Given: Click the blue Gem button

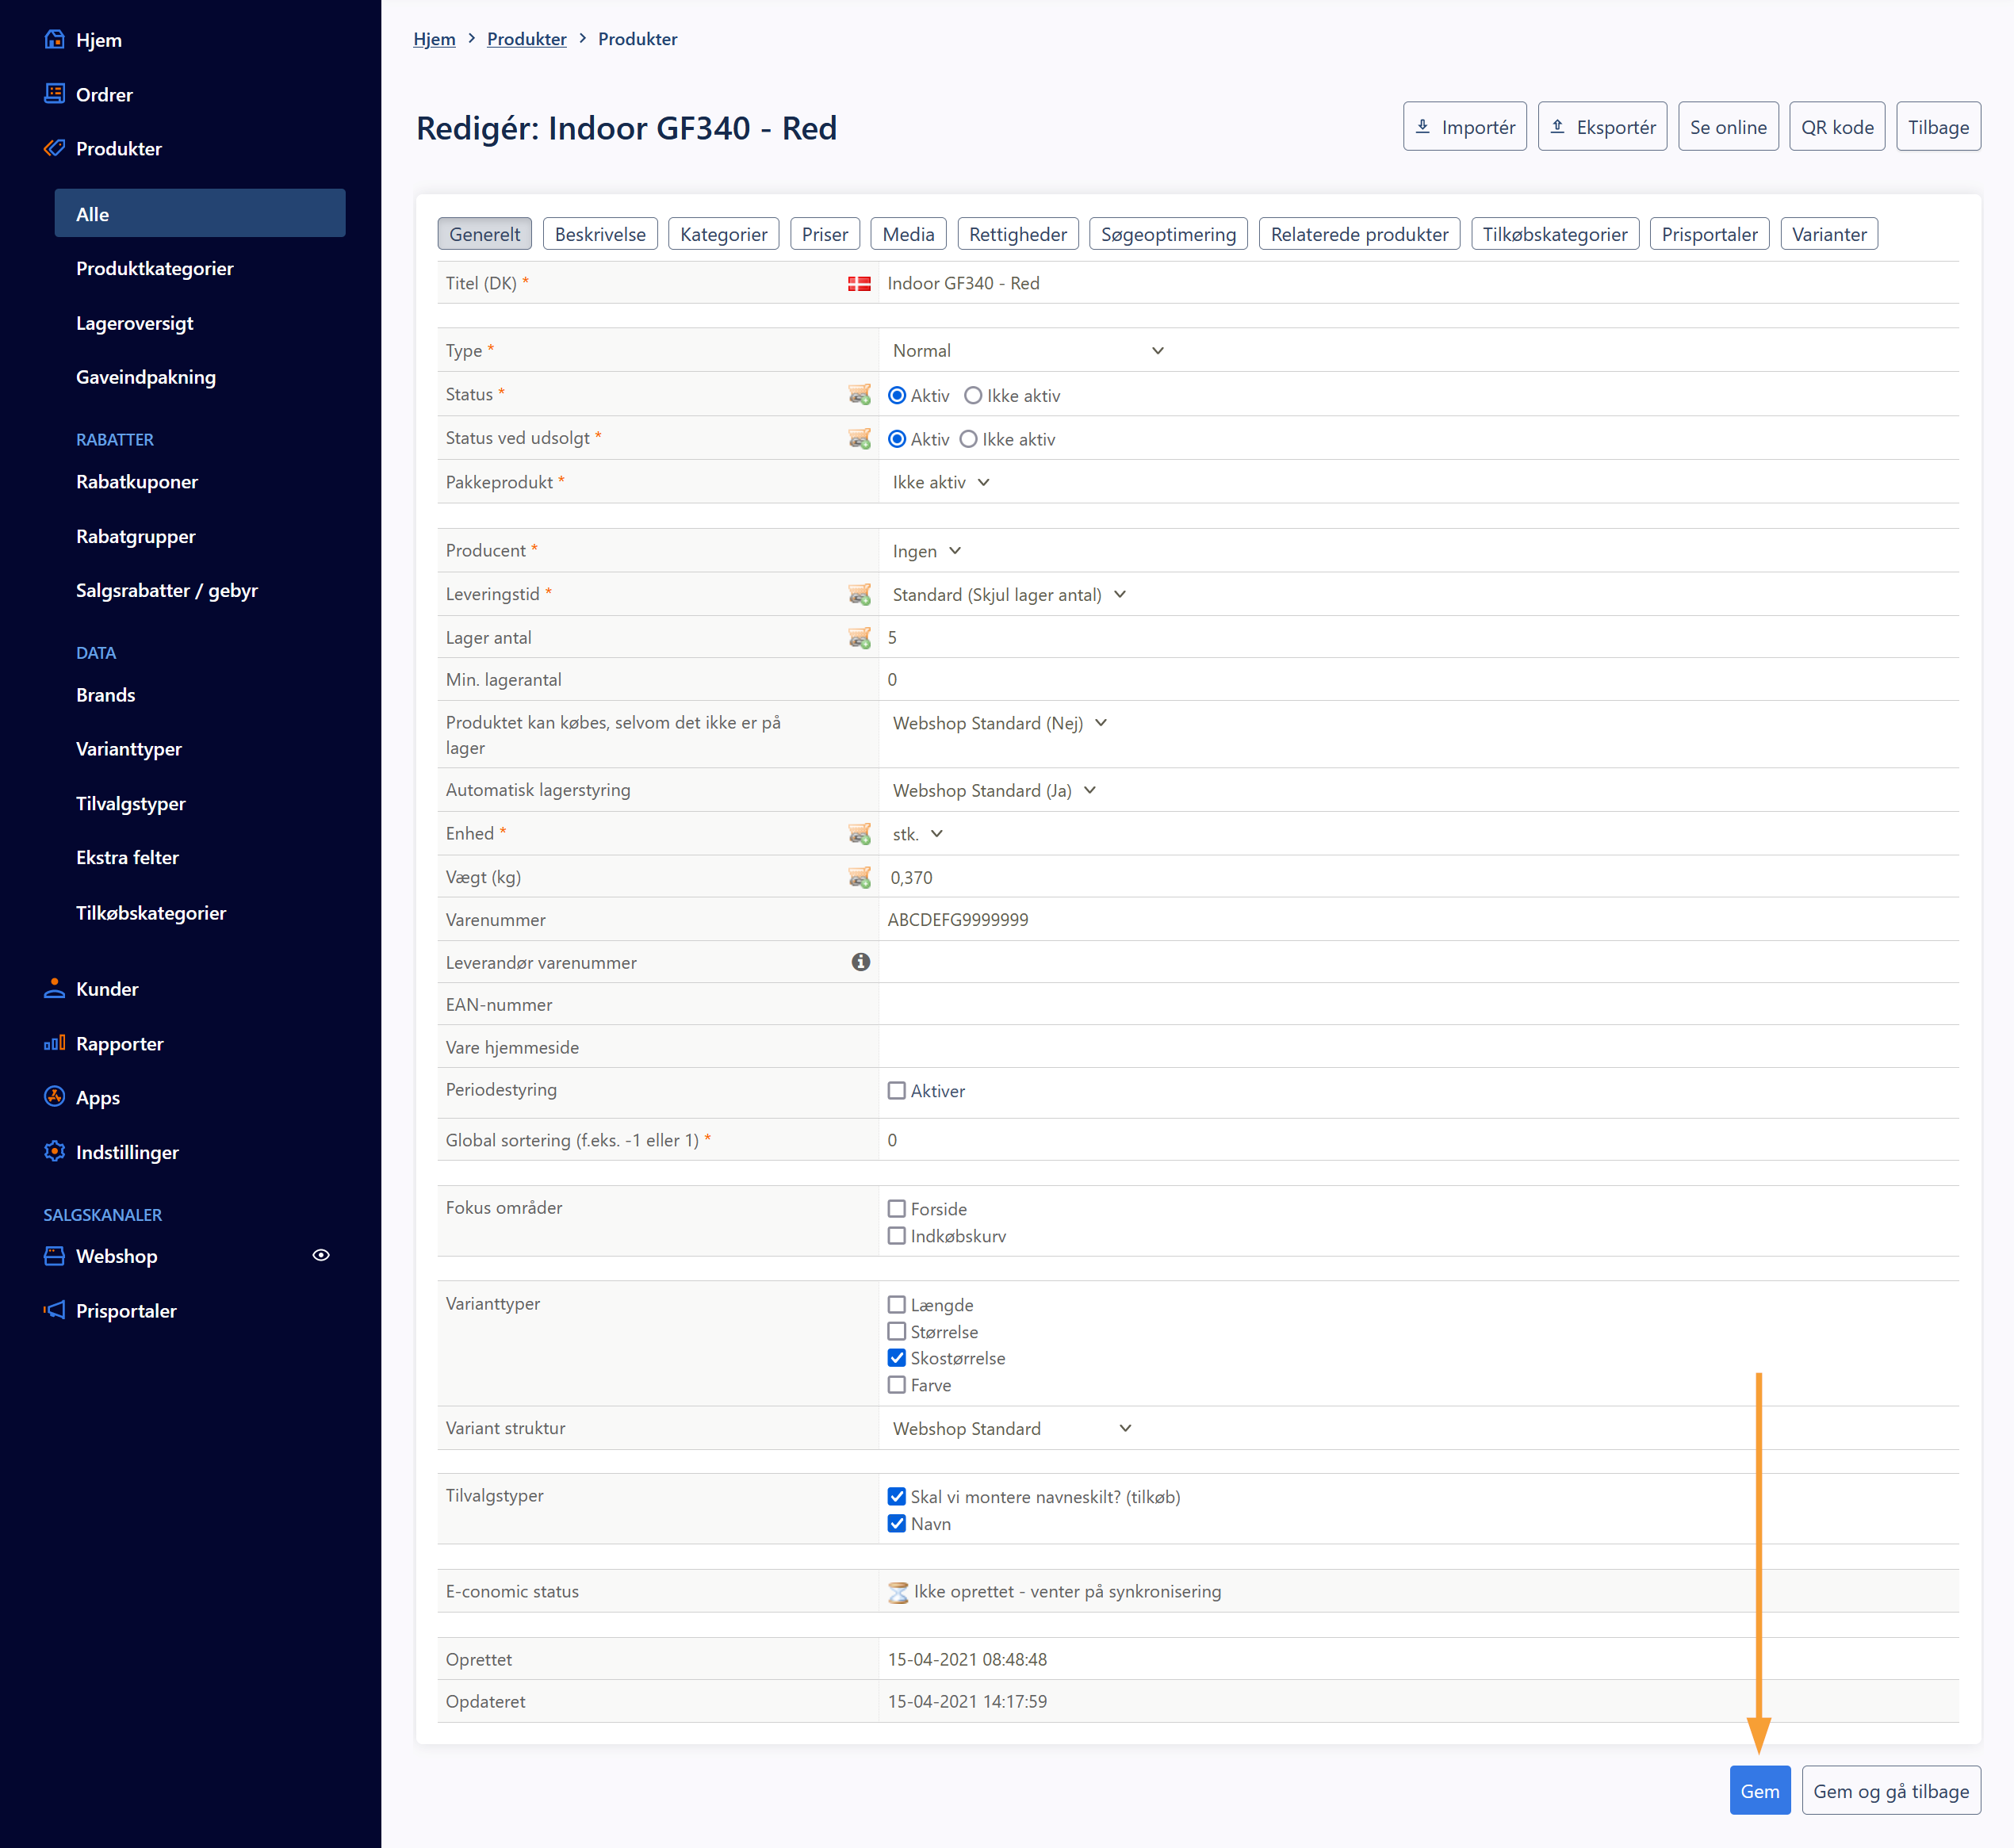Looking at the screenshot, I should [x=1760, y=1791].
